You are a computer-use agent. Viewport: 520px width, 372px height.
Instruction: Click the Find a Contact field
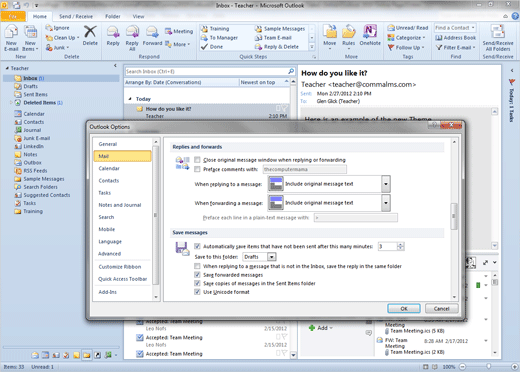tap(455, 28)
